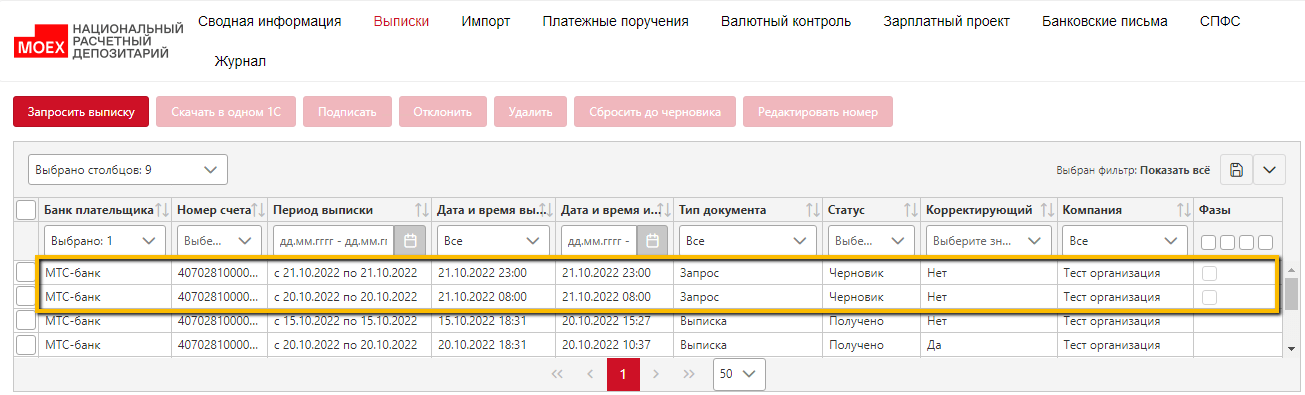Toggle Фазы checkbox in 21.10.2022 23:00 row

[x=1210, y=273]
